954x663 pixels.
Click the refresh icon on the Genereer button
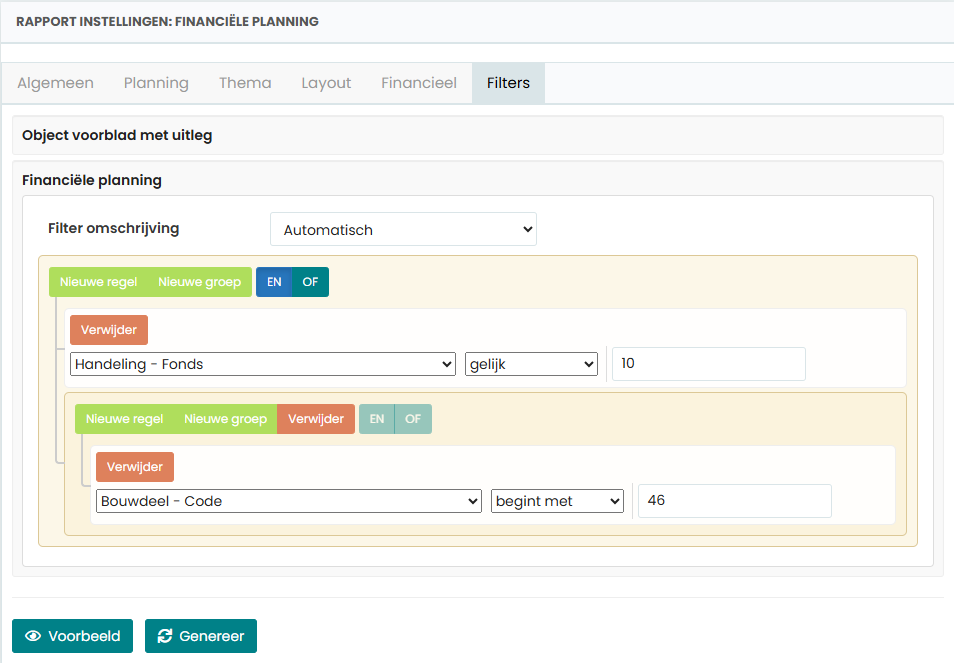click(x=164, y=636)
